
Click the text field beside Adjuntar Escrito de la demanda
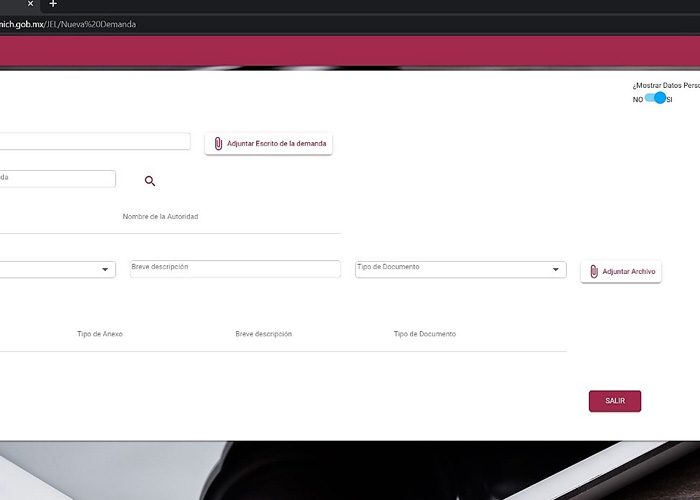[x=95, y=141]
